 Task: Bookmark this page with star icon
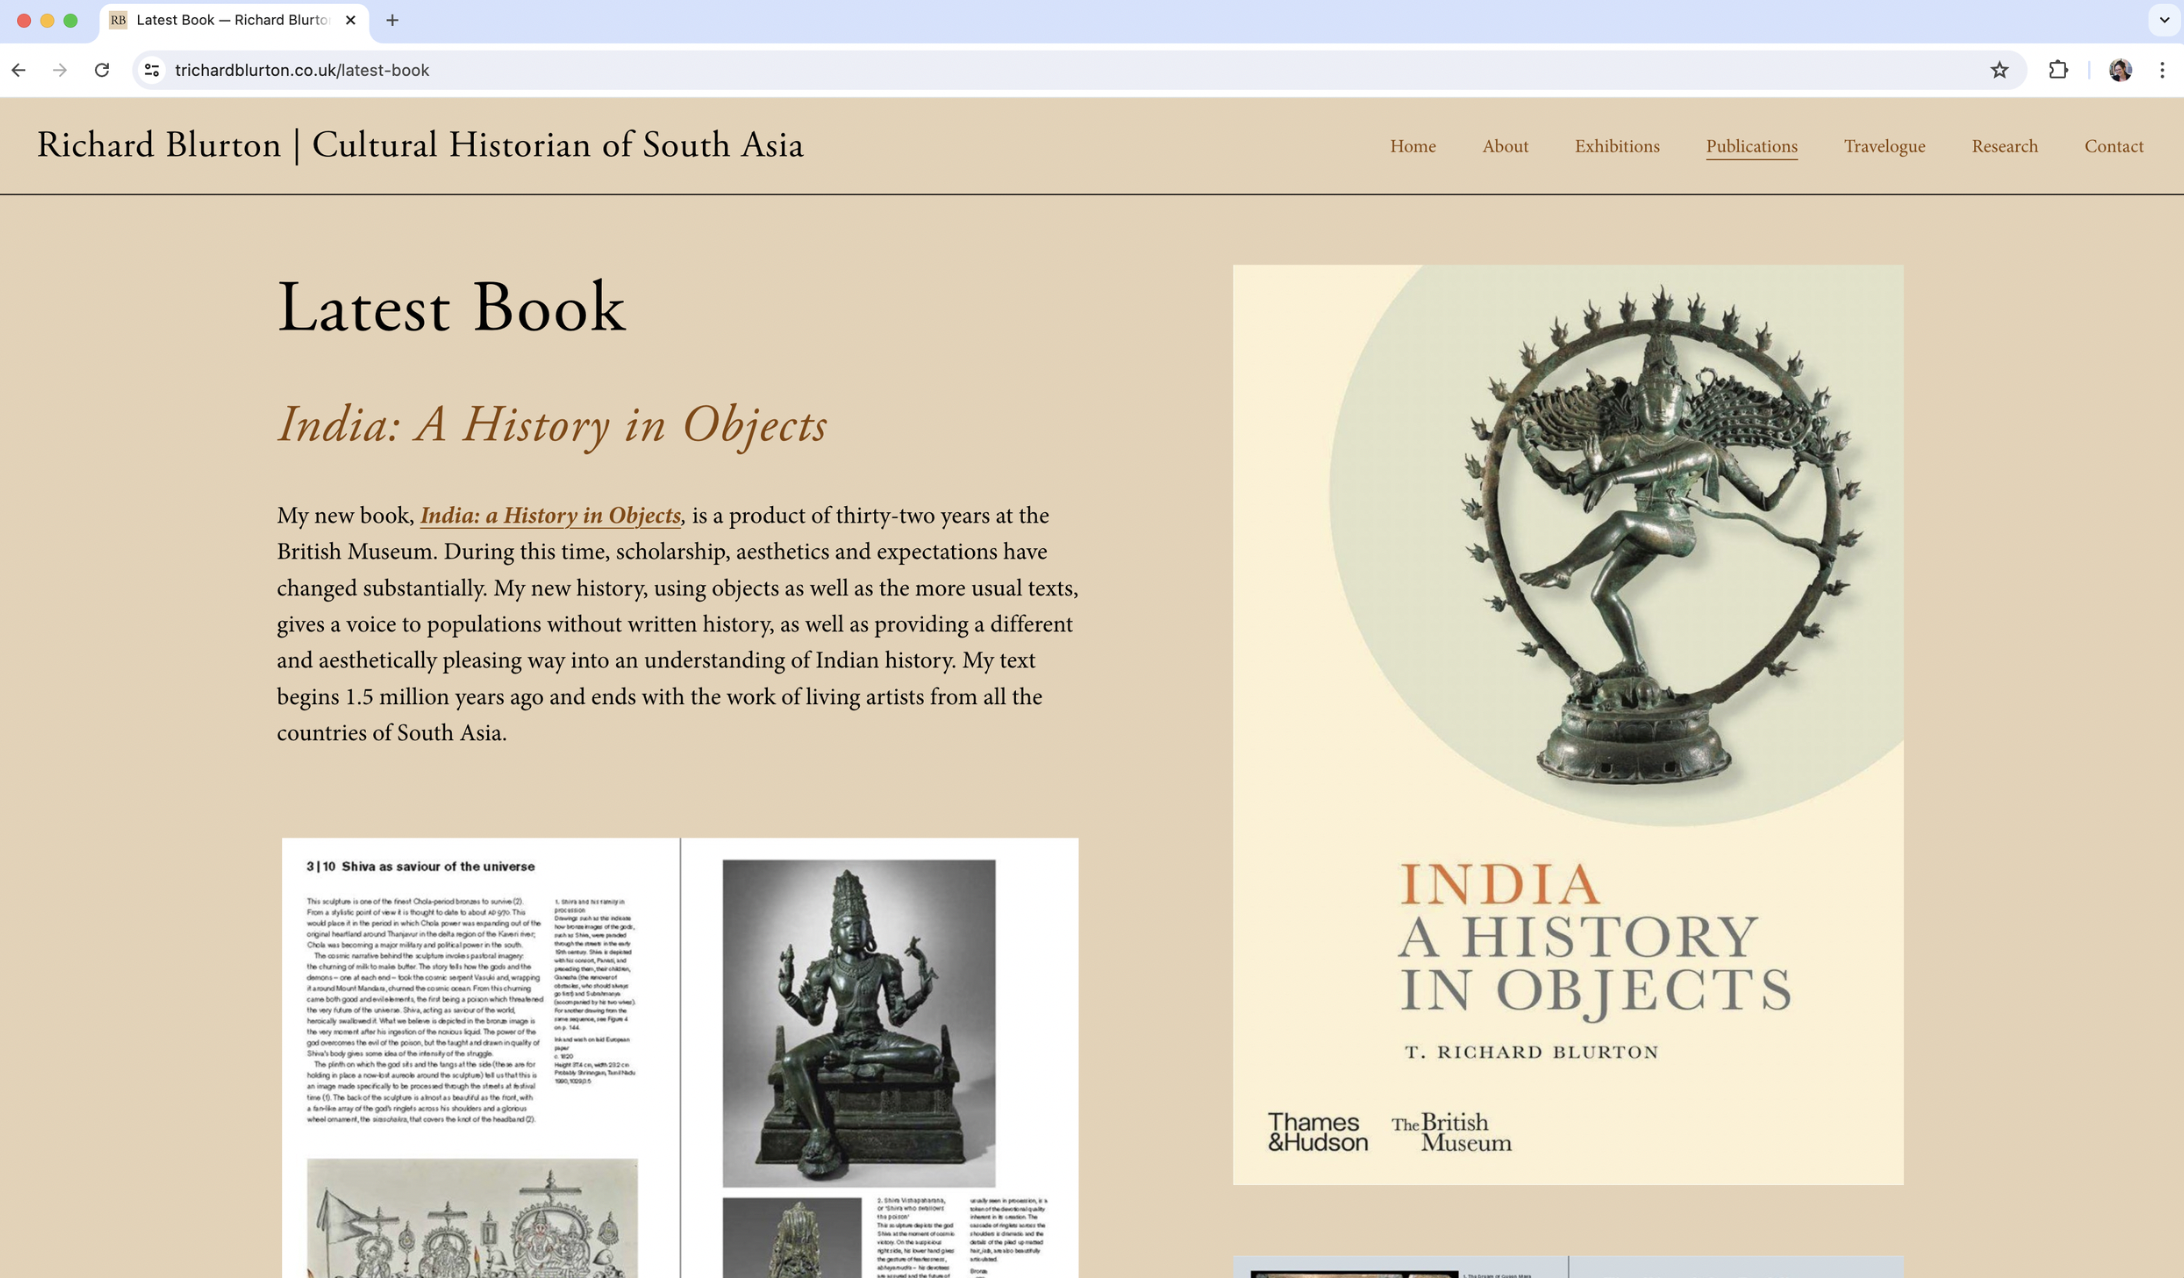tap(1999, 70)
